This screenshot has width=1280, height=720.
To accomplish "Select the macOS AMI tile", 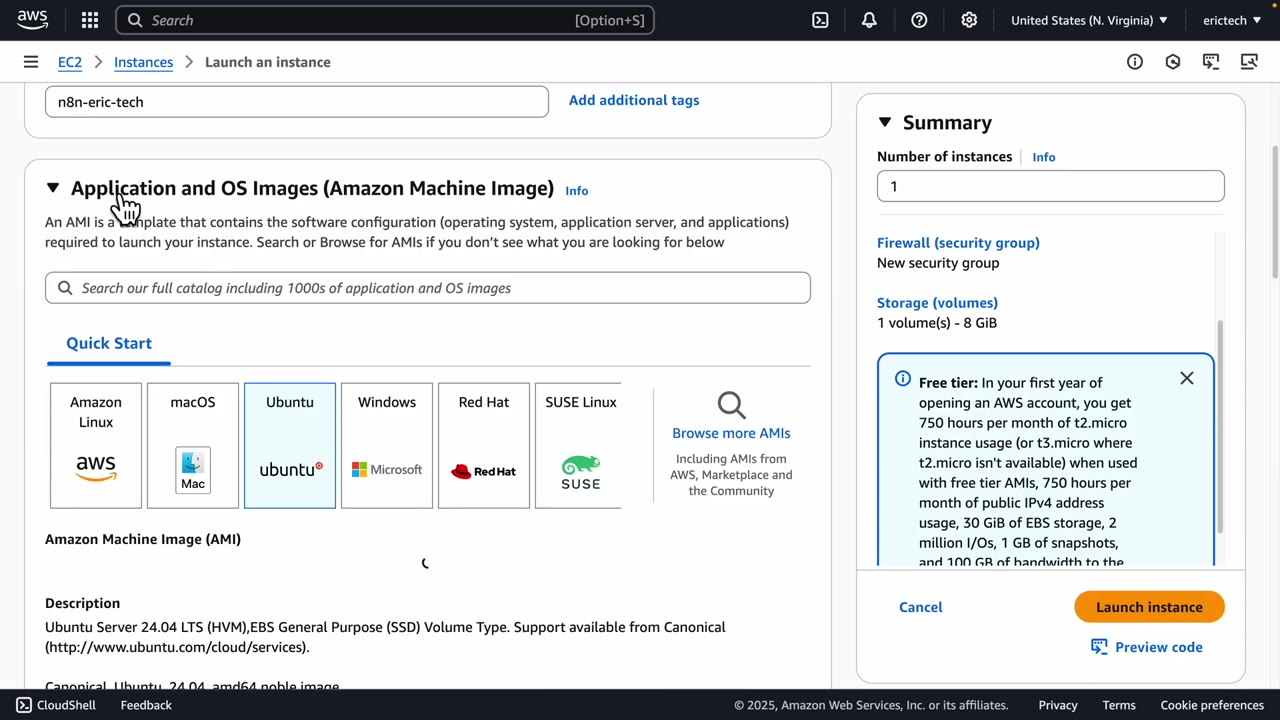I will point(193,445).
